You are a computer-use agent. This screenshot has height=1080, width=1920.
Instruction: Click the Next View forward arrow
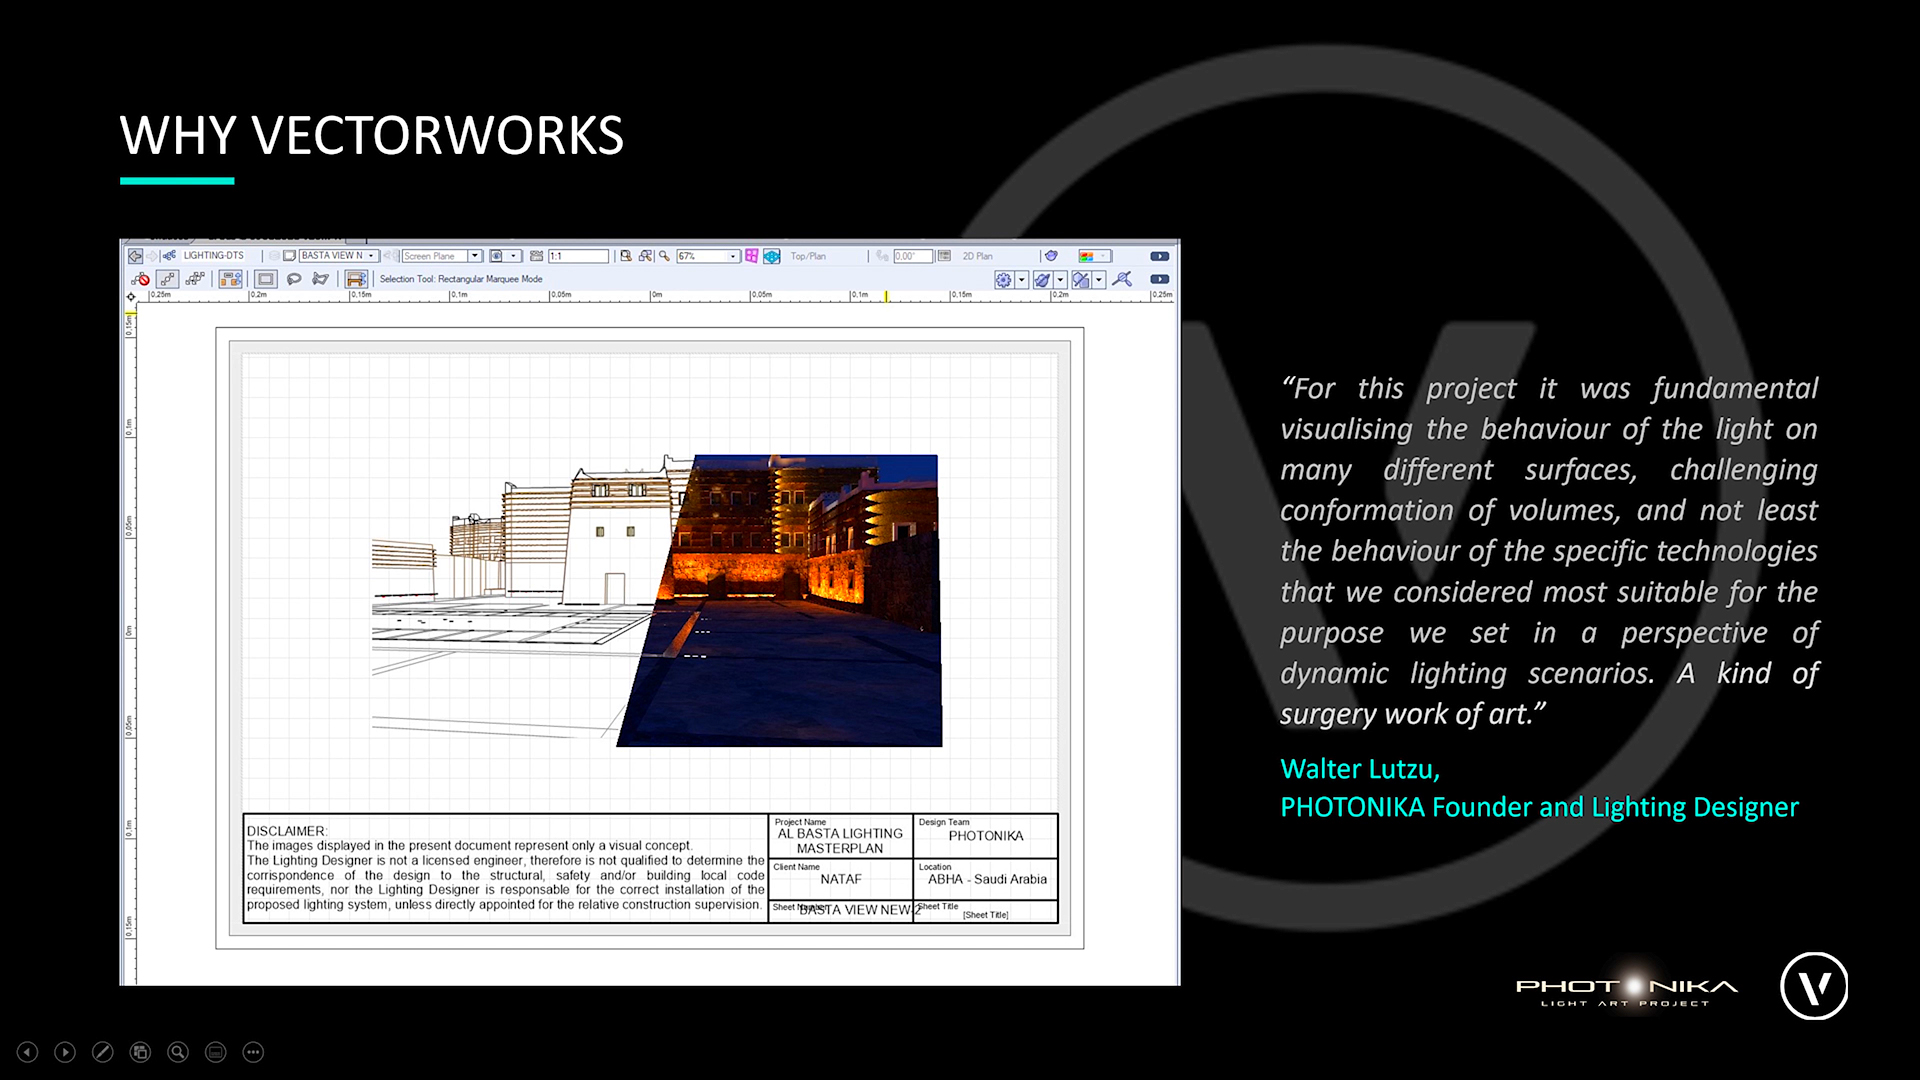[x=152, y=256]
